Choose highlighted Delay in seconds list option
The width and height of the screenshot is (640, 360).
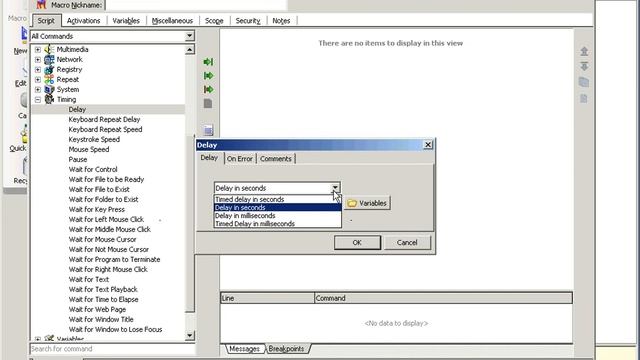pyautogui.click(x=278, y=207)
